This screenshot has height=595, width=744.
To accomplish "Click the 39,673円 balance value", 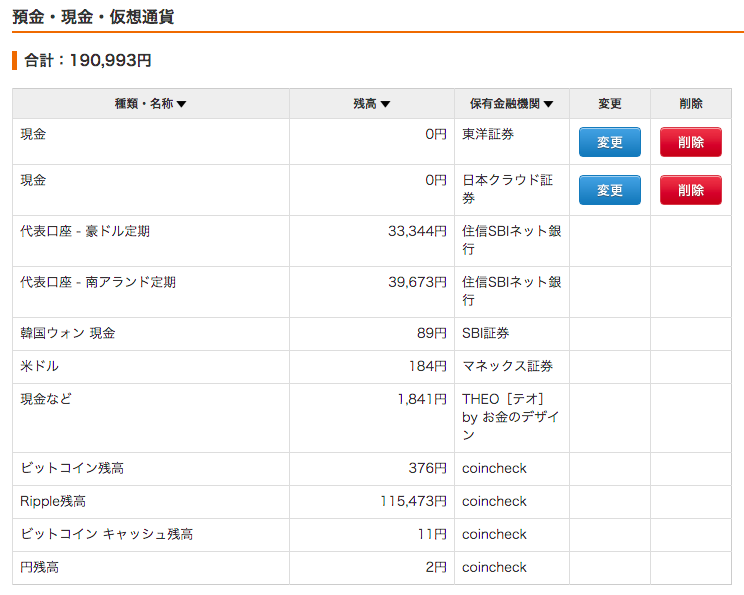I will click(418, 282).
